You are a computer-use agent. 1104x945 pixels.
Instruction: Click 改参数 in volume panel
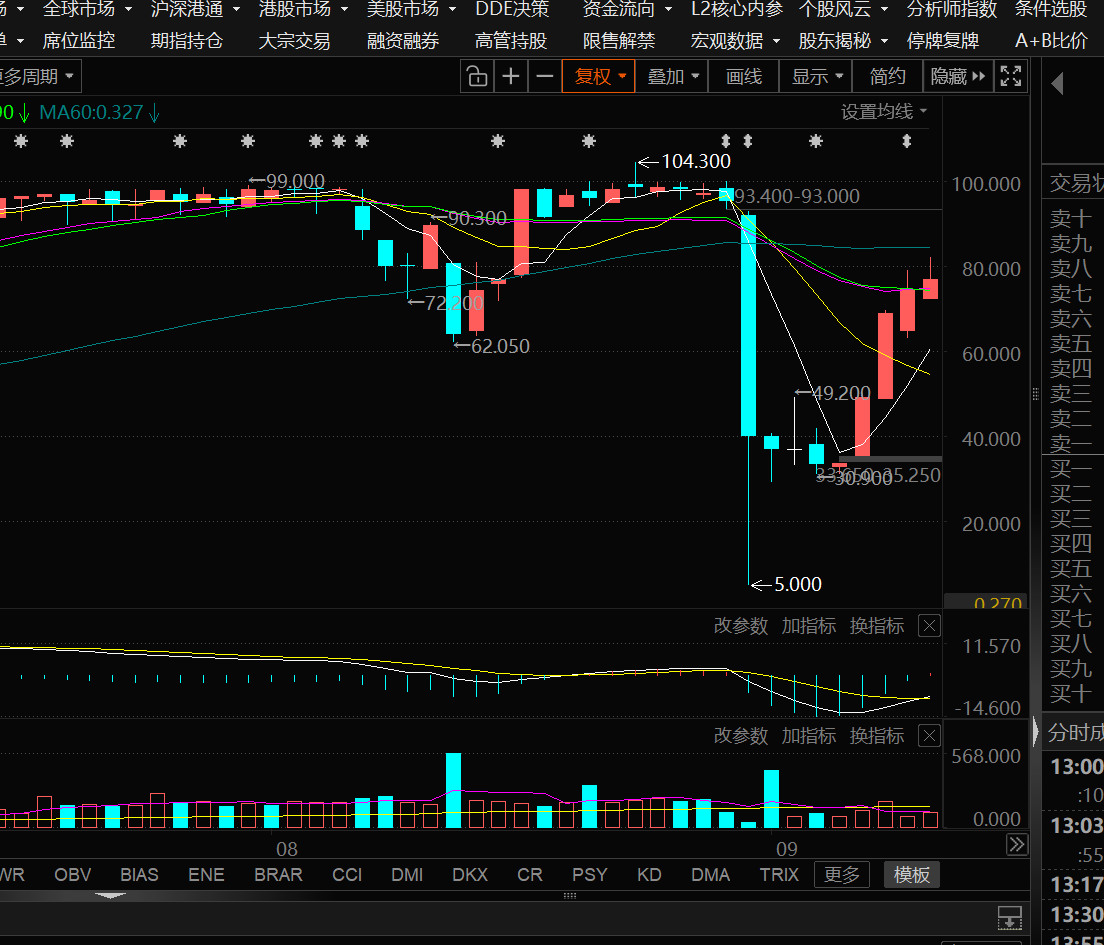(741, 736)
